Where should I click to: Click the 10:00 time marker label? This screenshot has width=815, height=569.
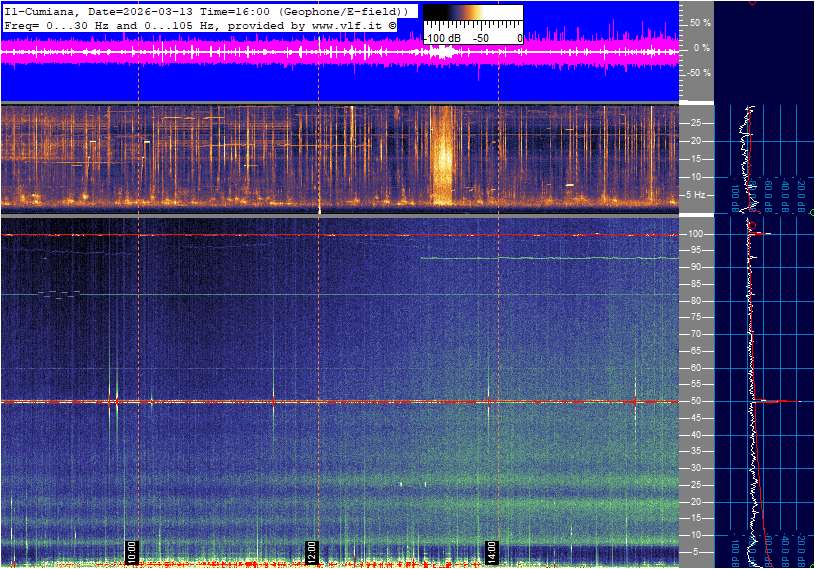click(131, 550)
